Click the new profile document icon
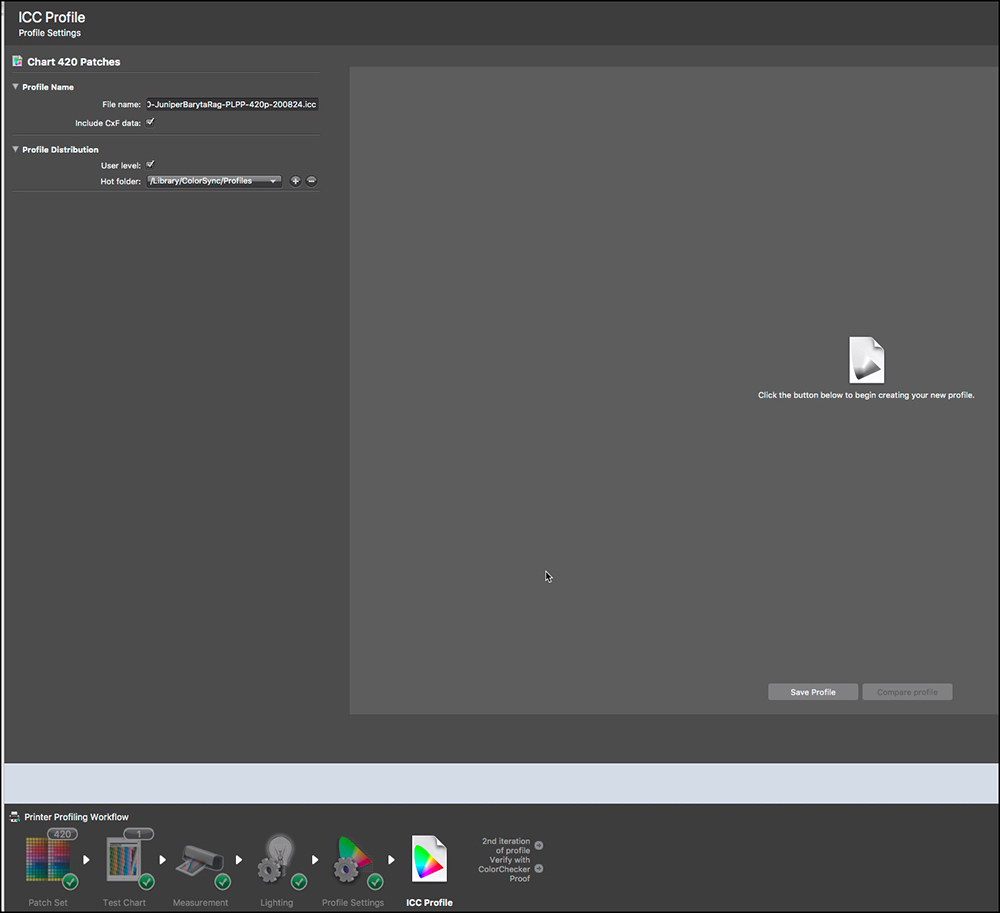This screenshot has width=1000, height=913. [x=866, y=360]
